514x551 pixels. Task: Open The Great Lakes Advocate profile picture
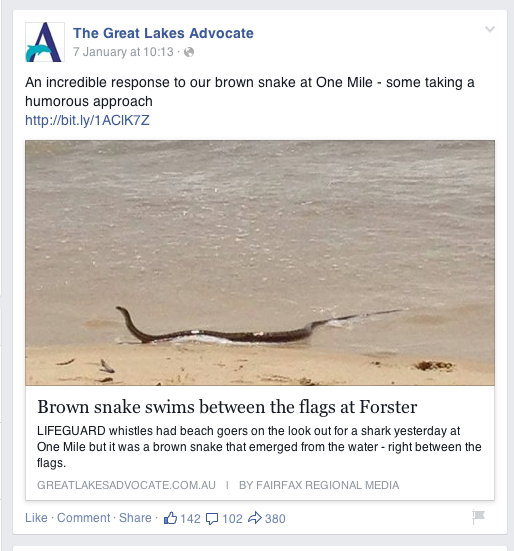tap(45, 42)
